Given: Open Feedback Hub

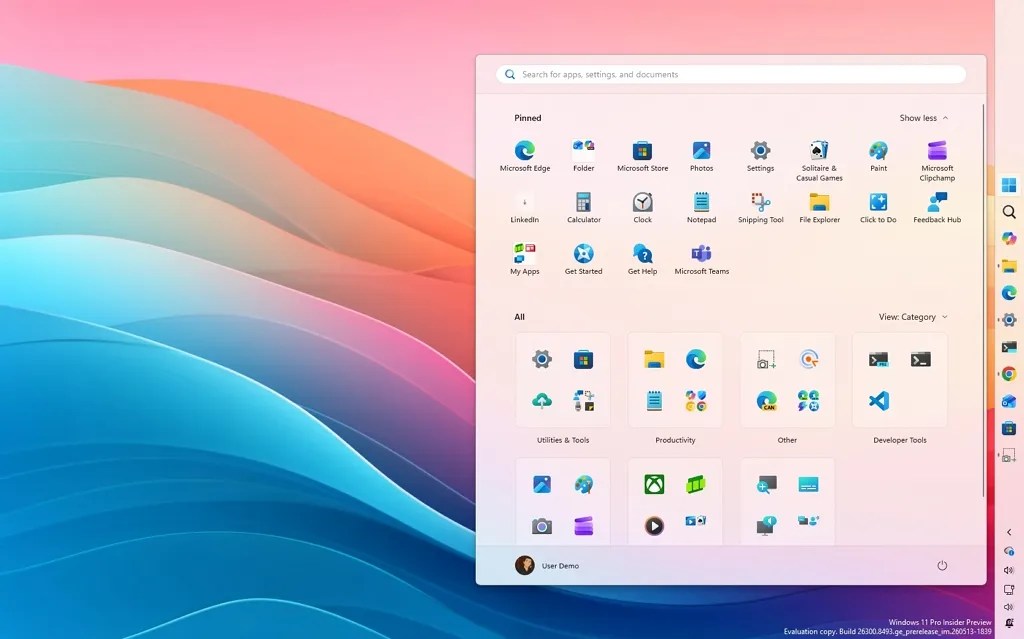Looking at the screenshot, I should 937,208.
